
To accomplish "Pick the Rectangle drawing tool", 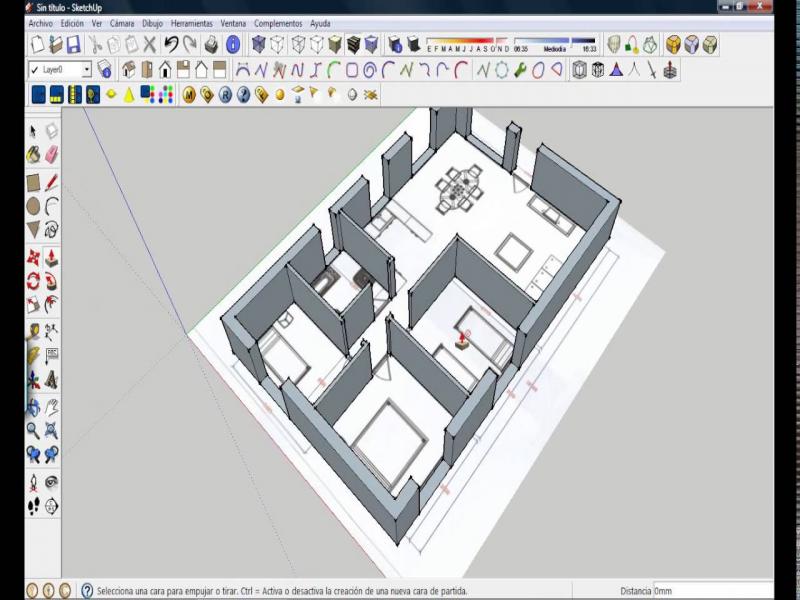I will point(33,182).
